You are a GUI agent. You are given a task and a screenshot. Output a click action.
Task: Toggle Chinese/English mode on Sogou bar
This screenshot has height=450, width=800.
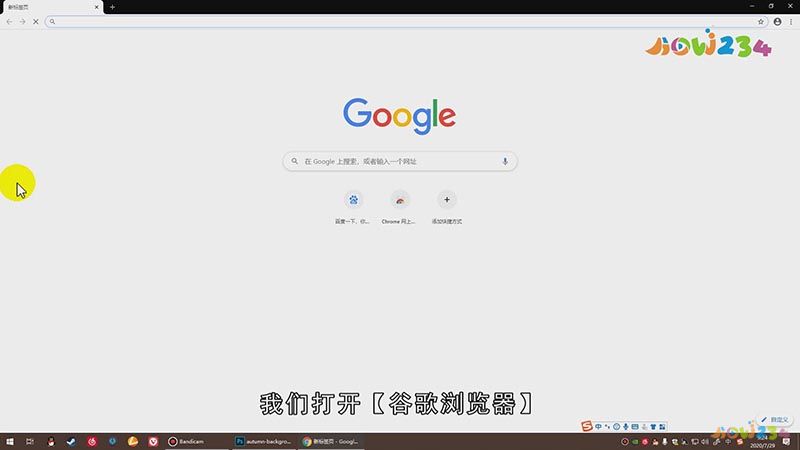(x=598, y=427)
